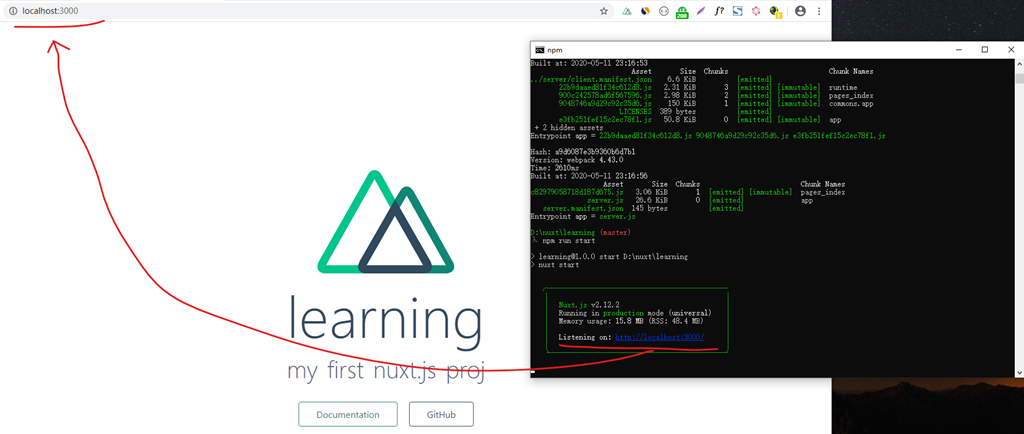
Task: Click 'server.manifest.json' asset row
Action: pos(643,208)
